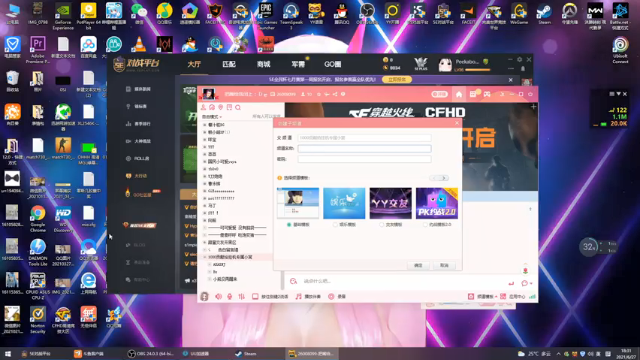Image resolution: width=640 pixels, height=360 pixels.
Task: Select the user 小戴贝同醒来
Action: tap(224, 279)
